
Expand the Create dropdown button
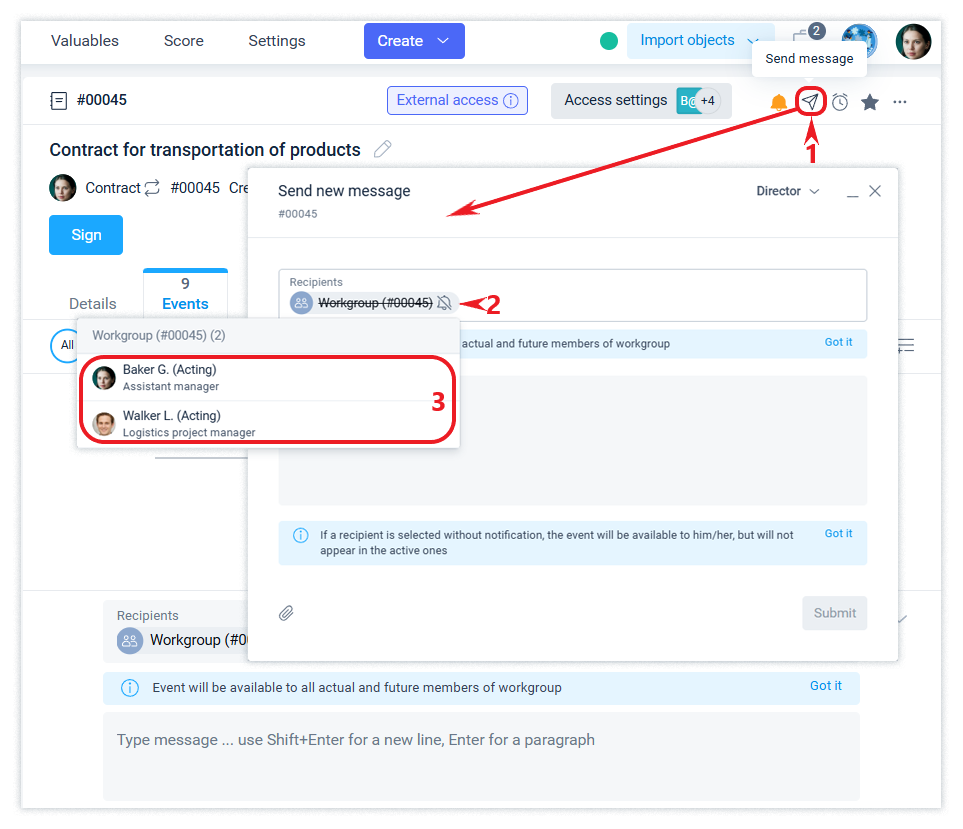click(414, 41)
